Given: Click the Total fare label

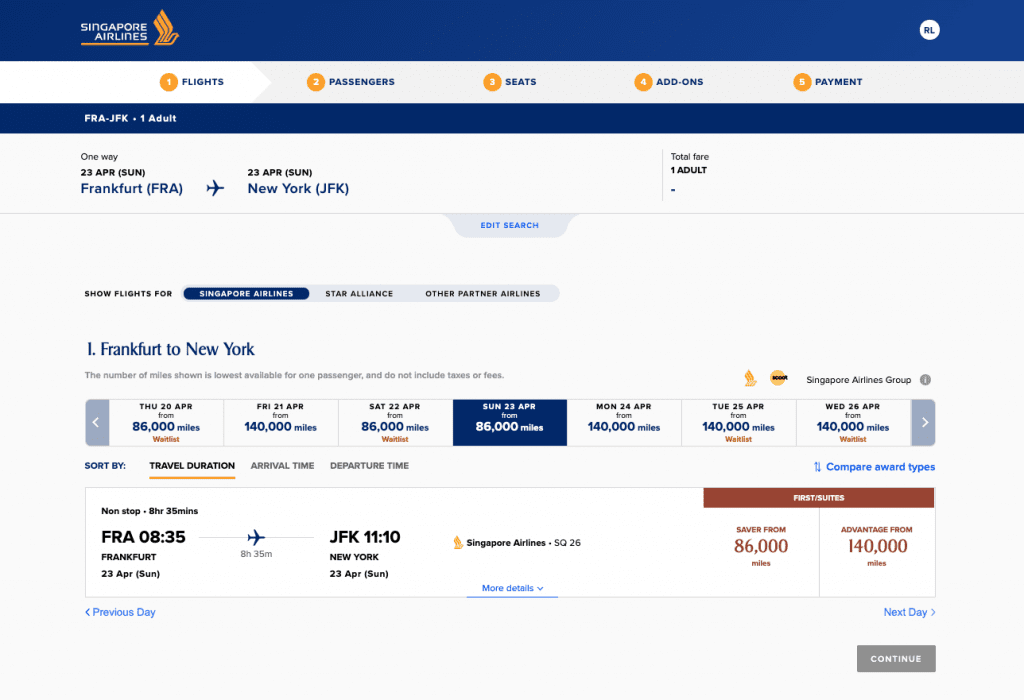Looking at the screenshot, I should (x=690, y=157).
